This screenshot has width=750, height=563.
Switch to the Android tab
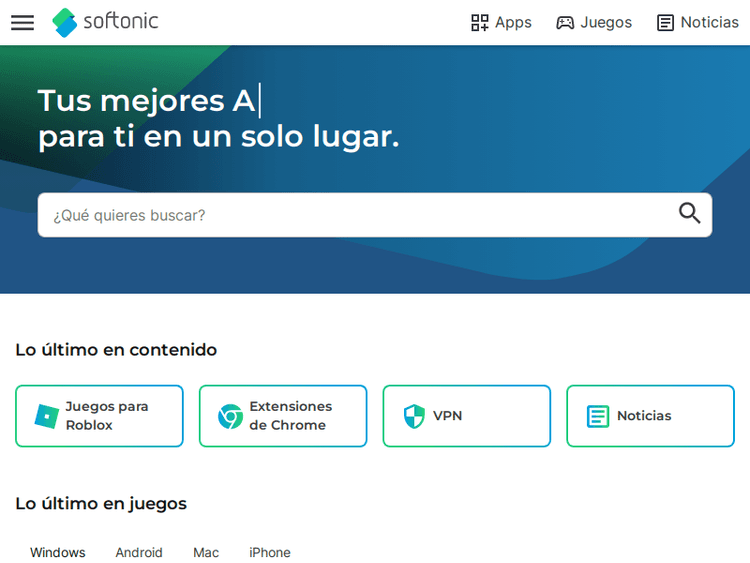tap(139, 552)
